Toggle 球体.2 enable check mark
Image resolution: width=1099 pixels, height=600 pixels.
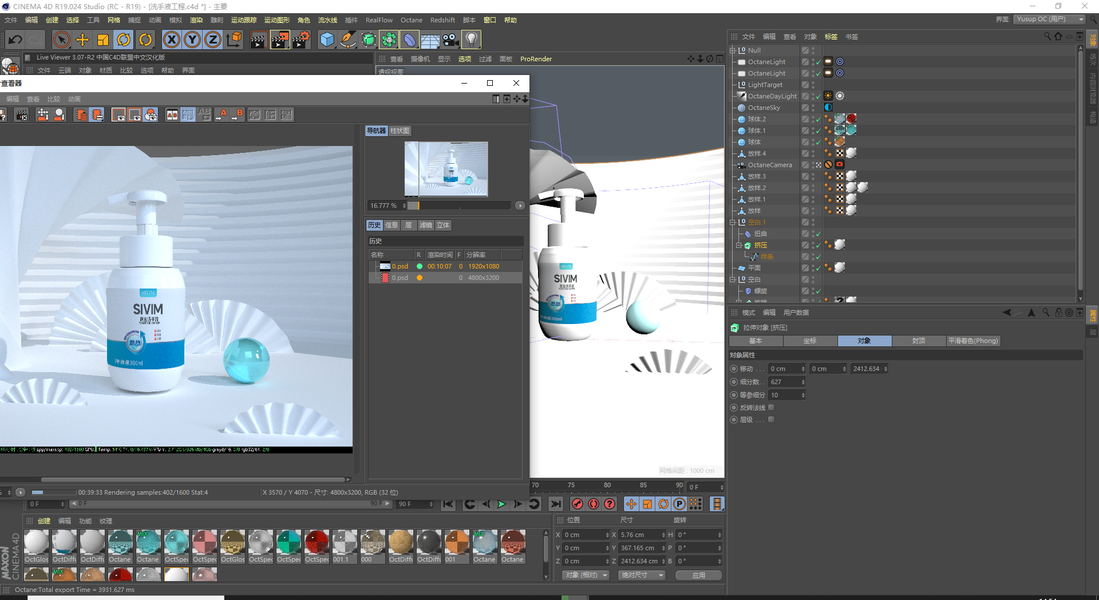click(818, 119)
